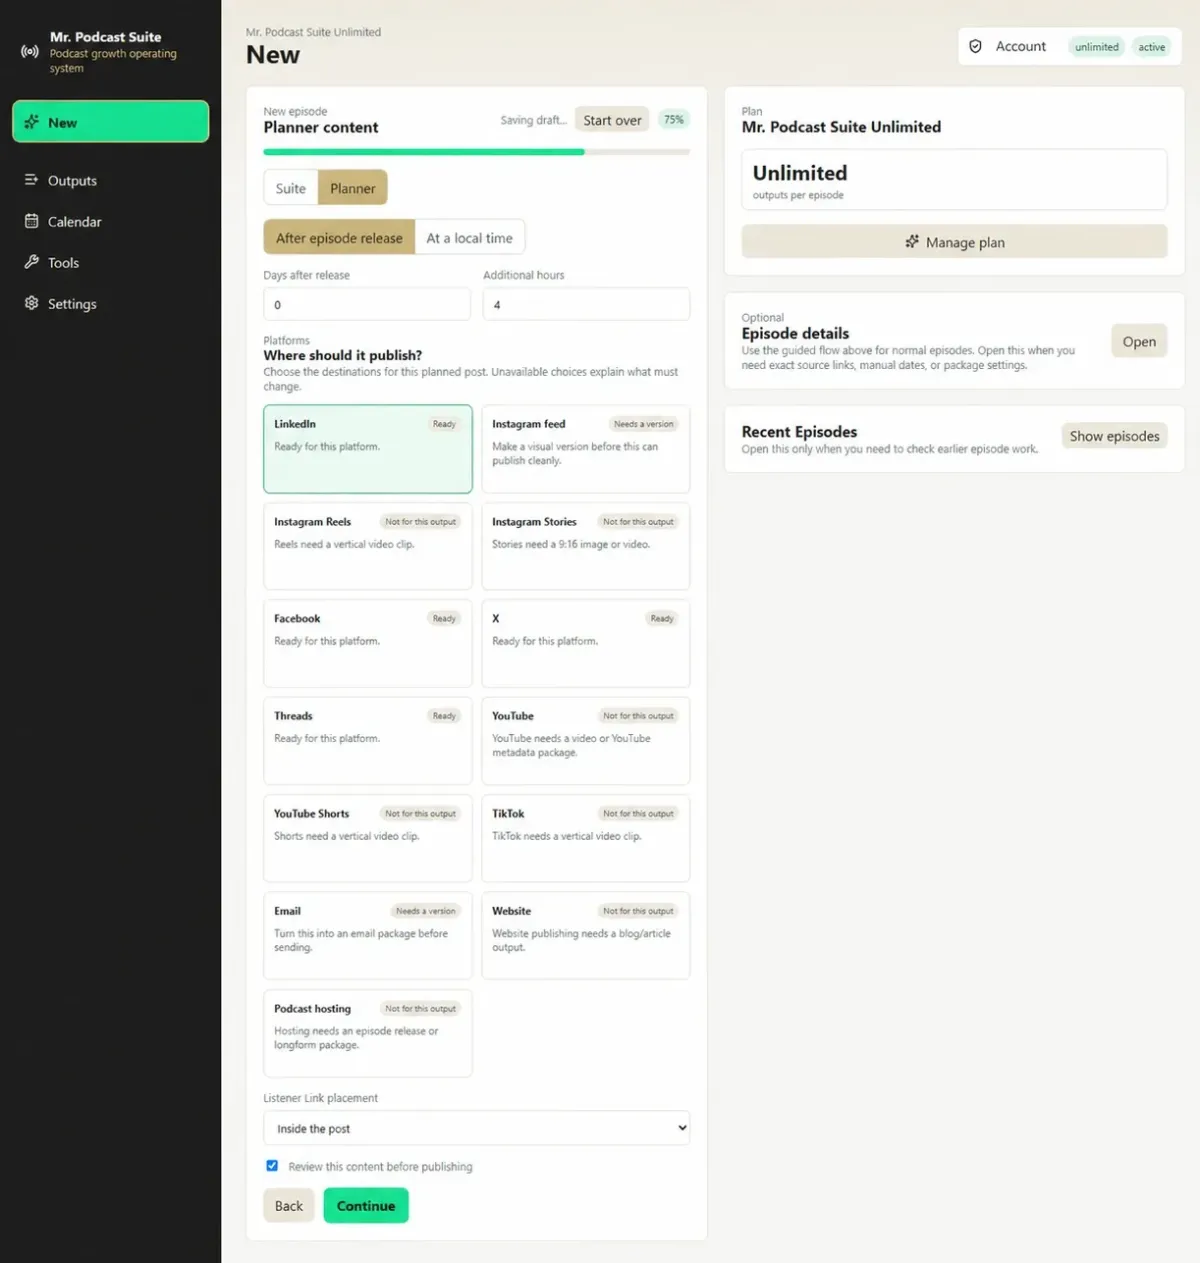Image resolution: width=1200 pixels, height=1263 pixels.
Task: Click the active status badge
Action: click(1151, 47)
